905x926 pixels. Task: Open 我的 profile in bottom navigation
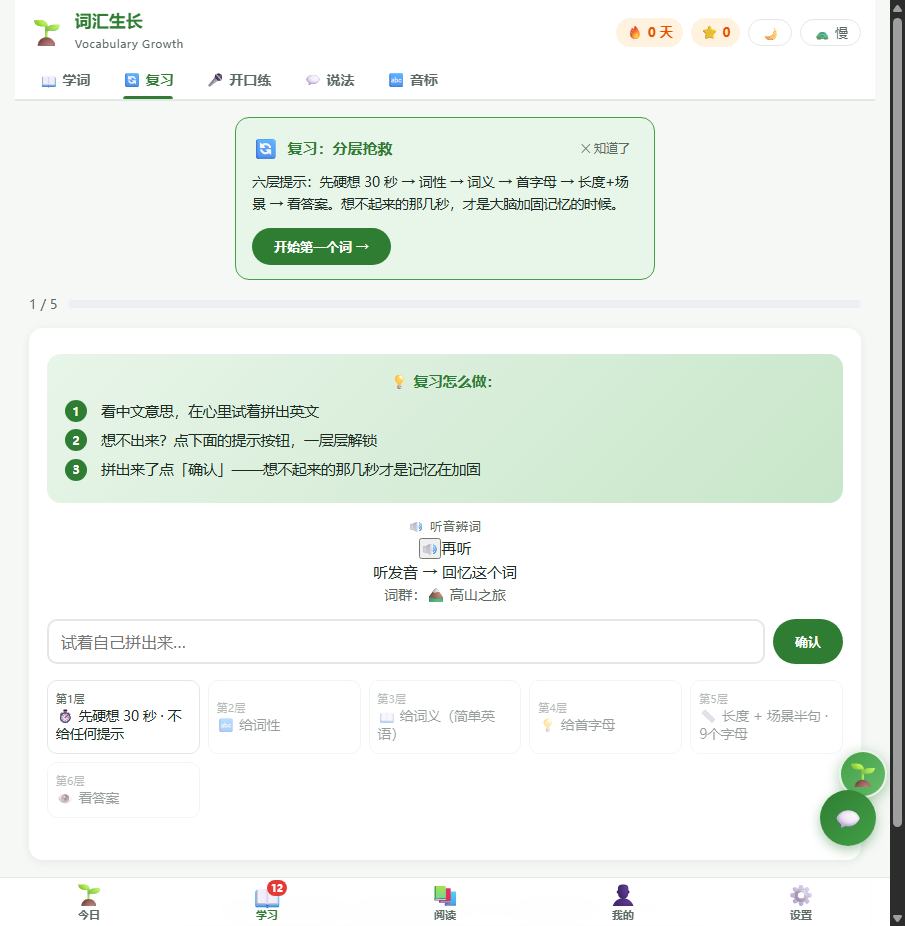(x=623, y=902)
